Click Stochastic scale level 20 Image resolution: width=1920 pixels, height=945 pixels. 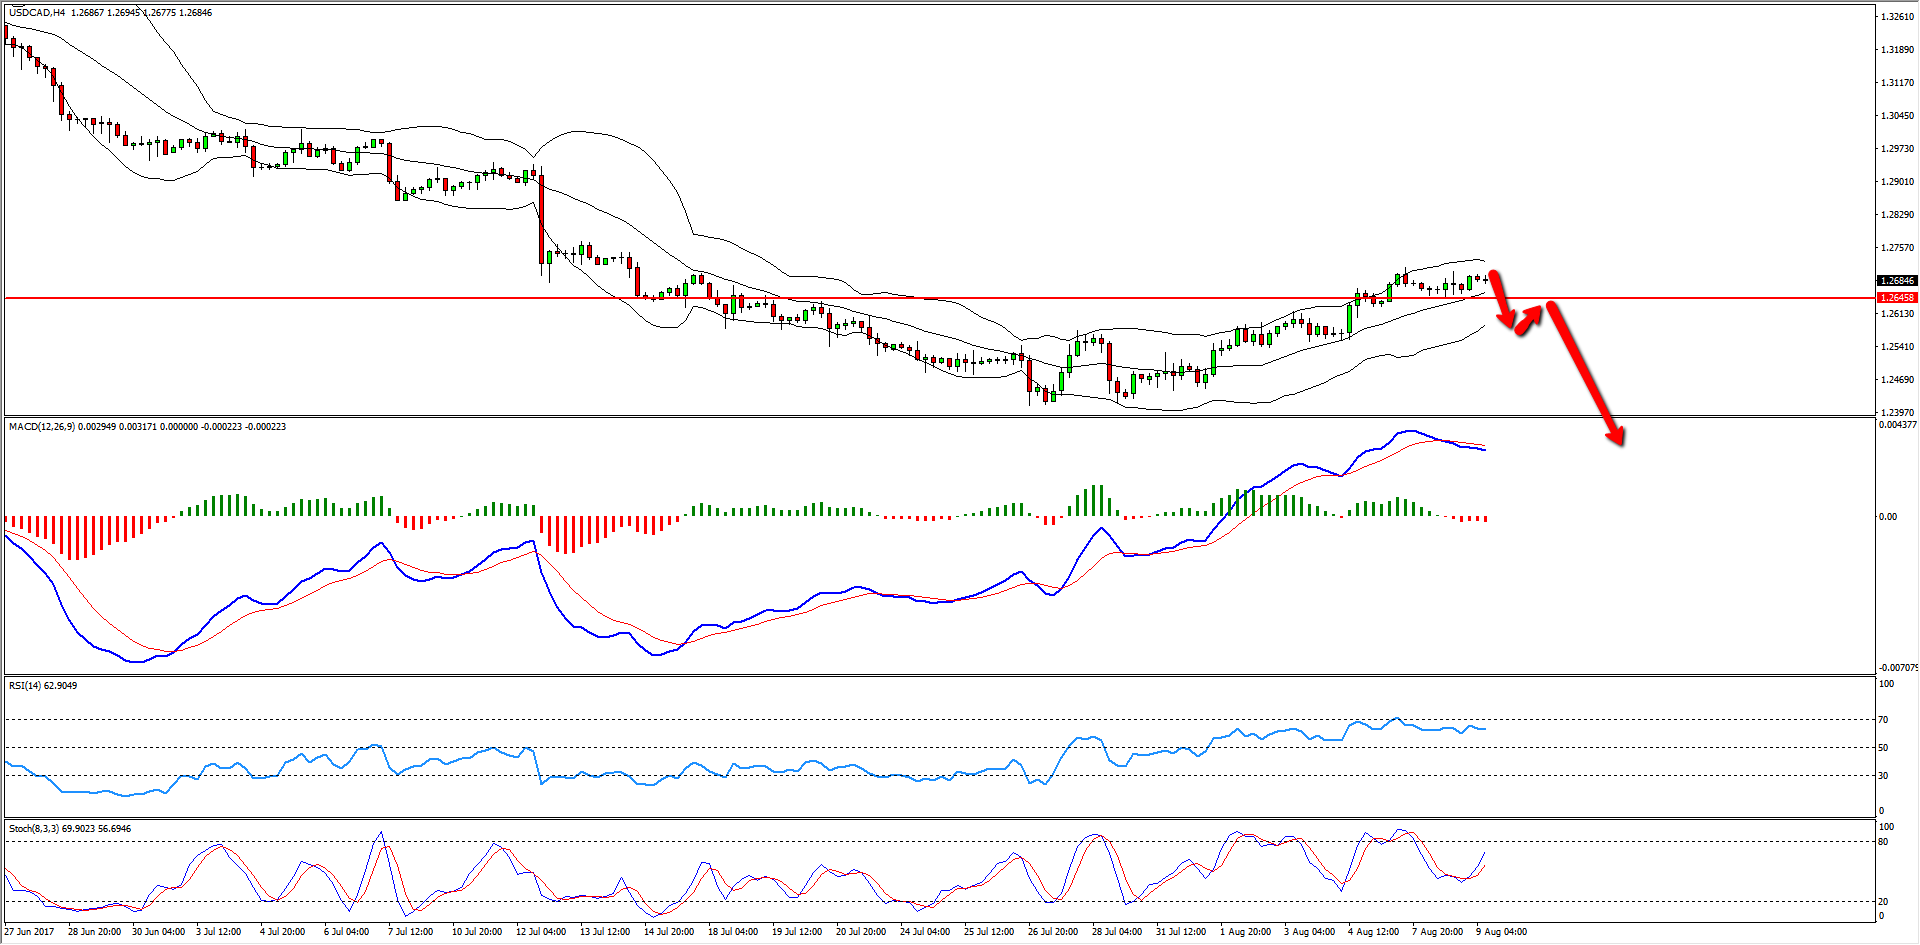(x=1883, y=902)
